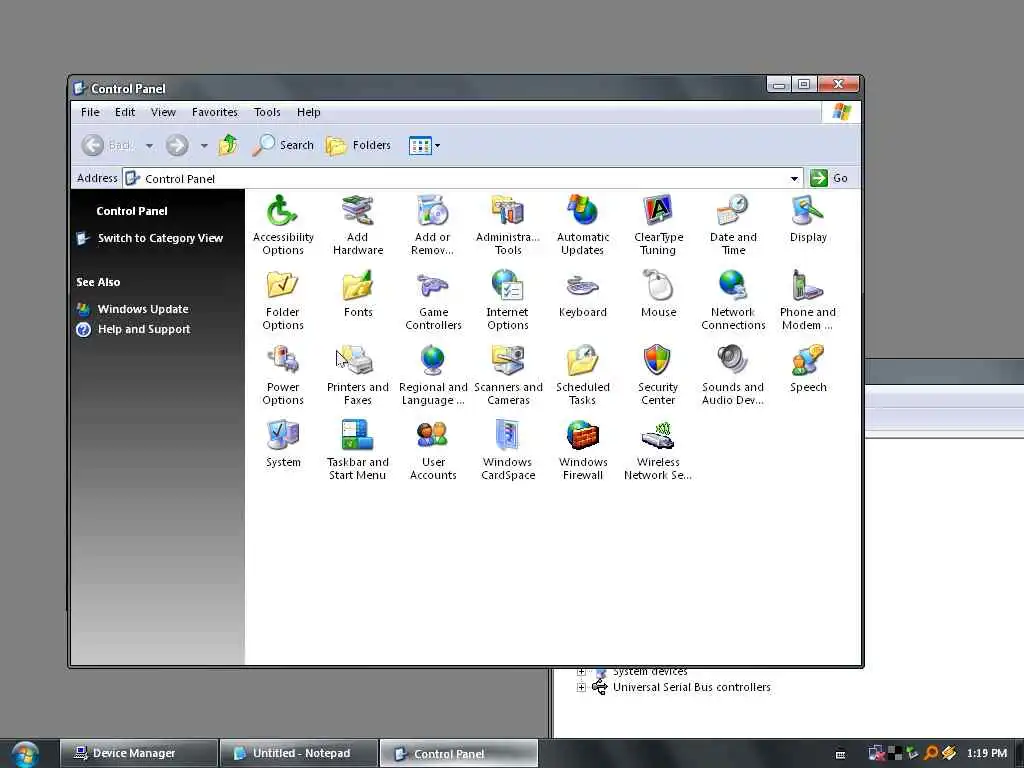This screenshot has height=768, width=1024.
Task: Open System properties icon
Action: tap(283, 444)
